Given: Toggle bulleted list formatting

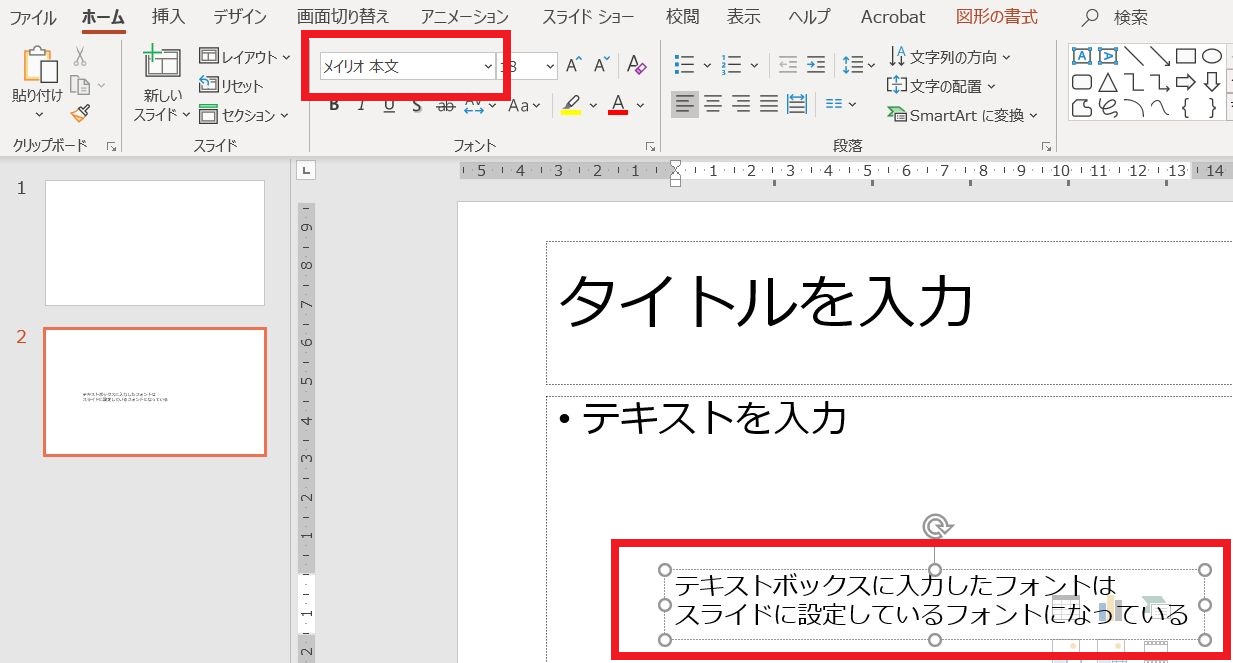Looking at the screenshot, I should (683, 63).
